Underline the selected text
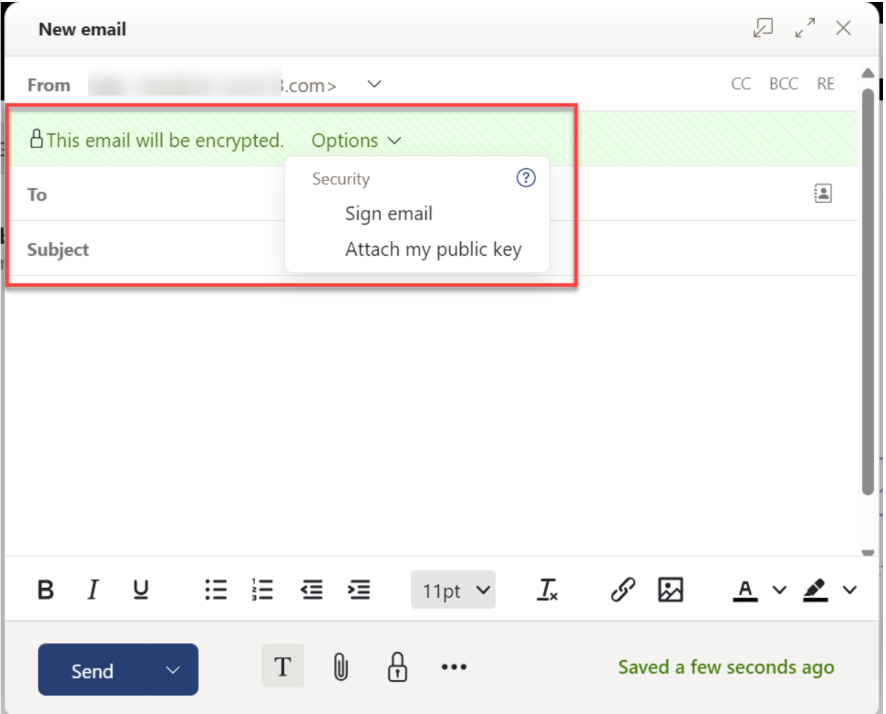The image size is (886, 714). pyautogui.click(x=141, y=590)
